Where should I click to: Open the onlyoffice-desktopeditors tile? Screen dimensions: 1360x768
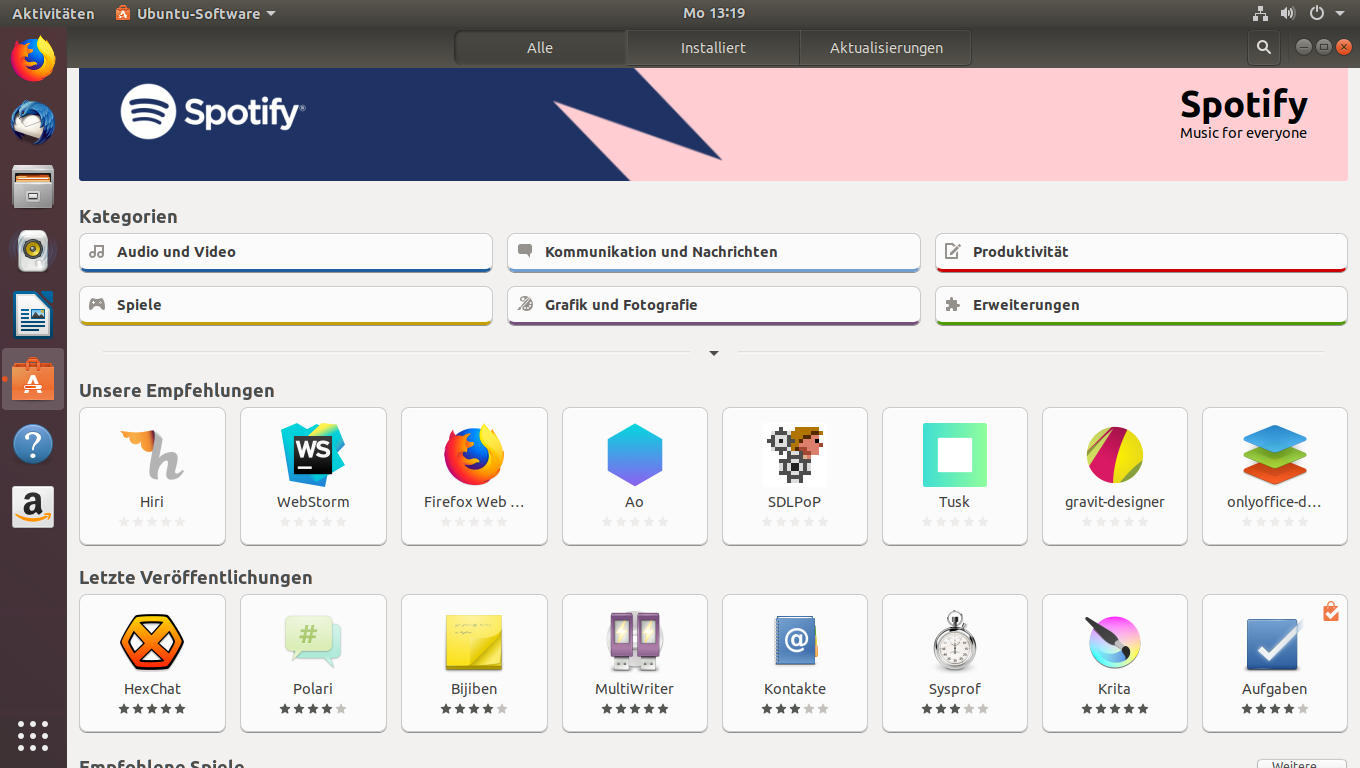click(x=1275, y=476)
